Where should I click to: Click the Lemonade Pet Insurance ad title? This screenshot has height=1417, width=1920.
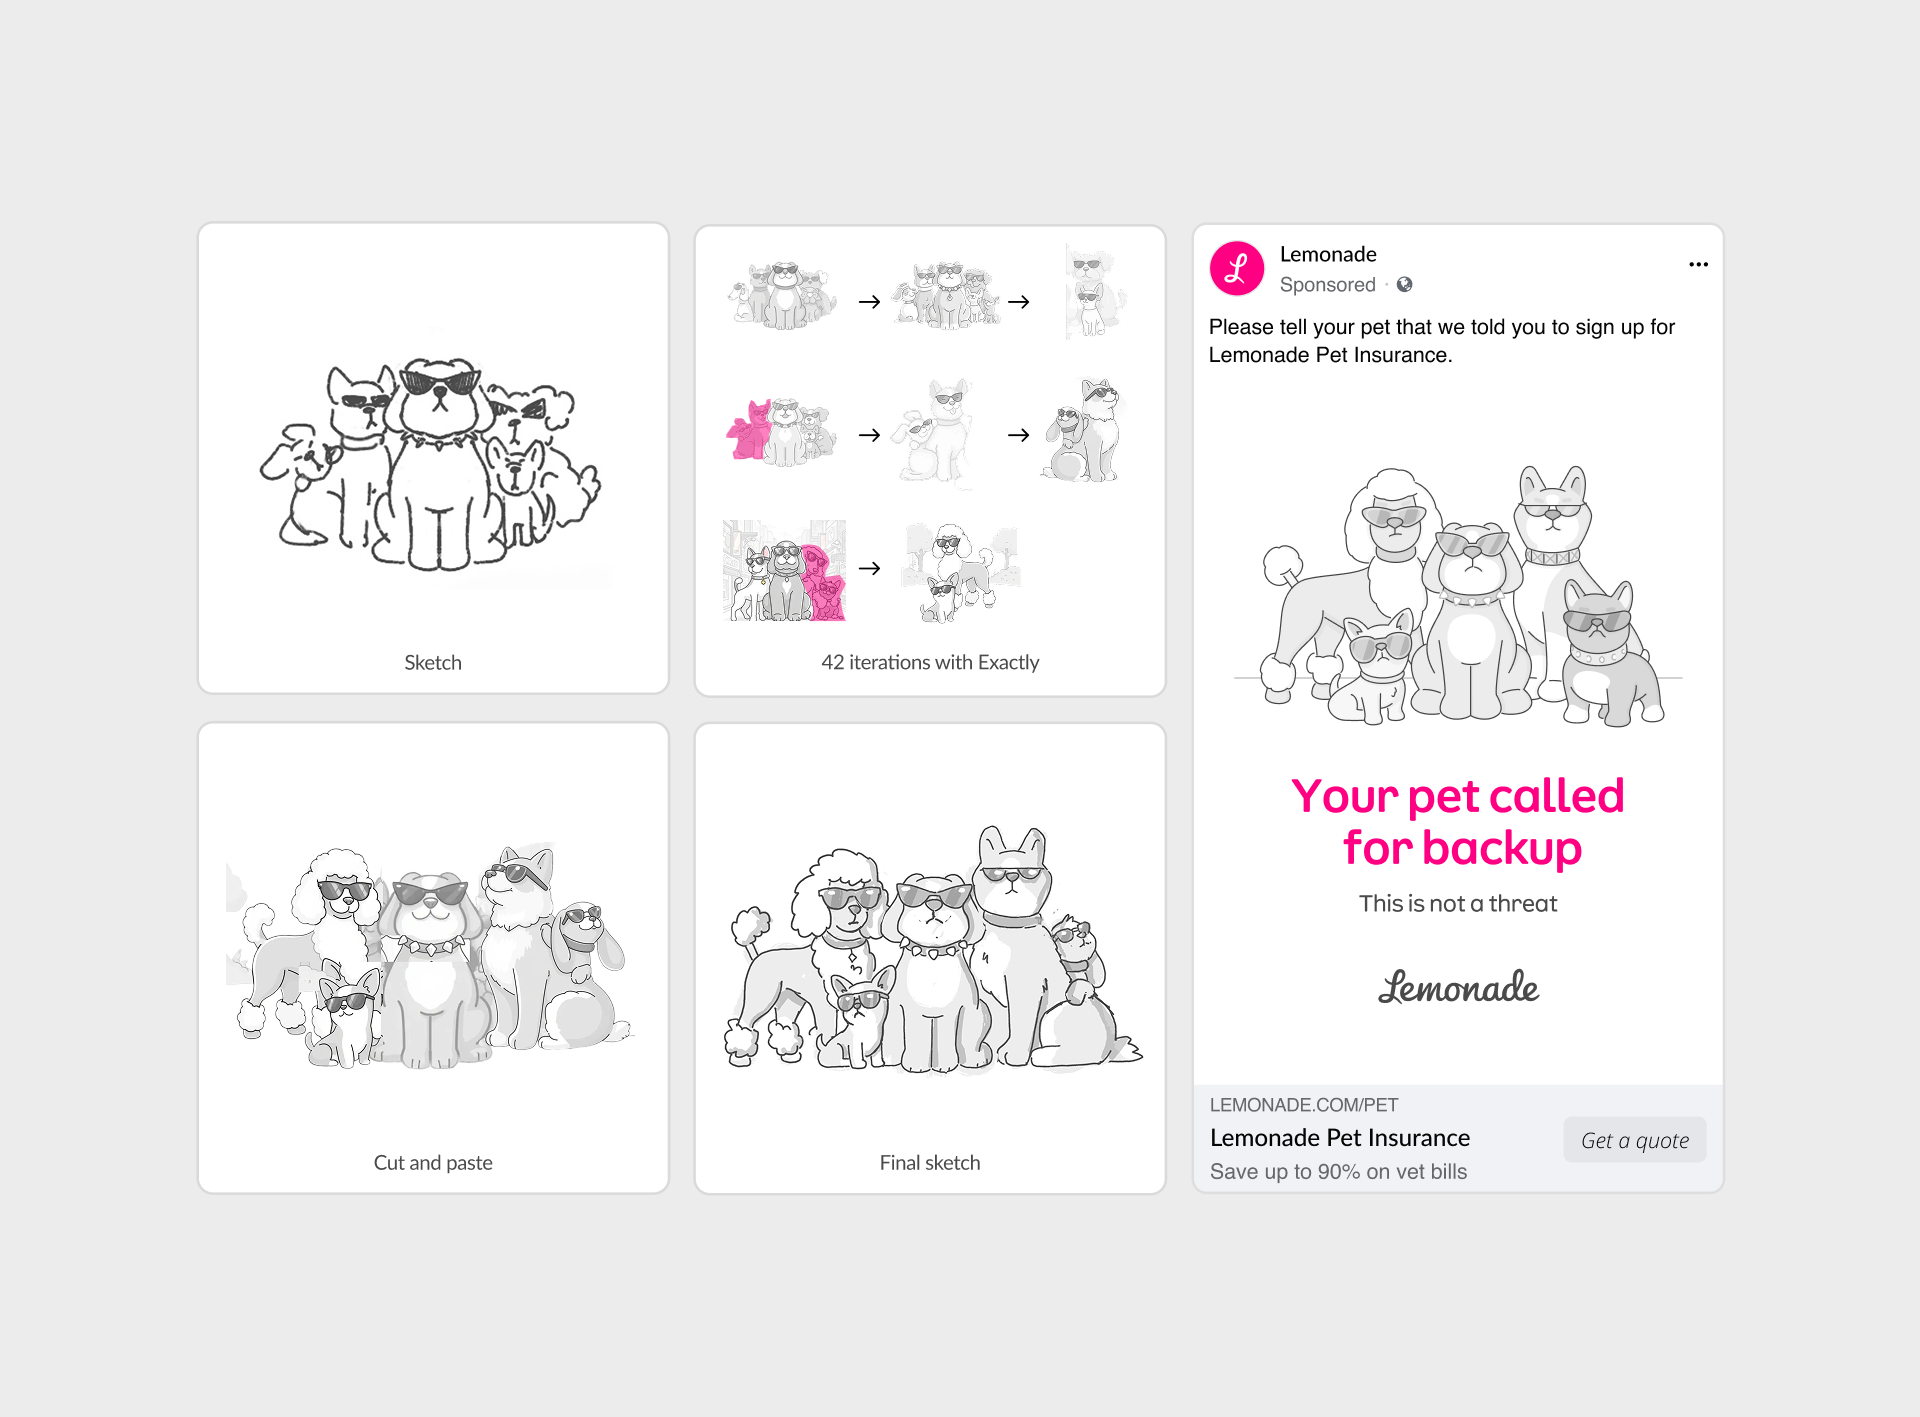(1339, 1138)
